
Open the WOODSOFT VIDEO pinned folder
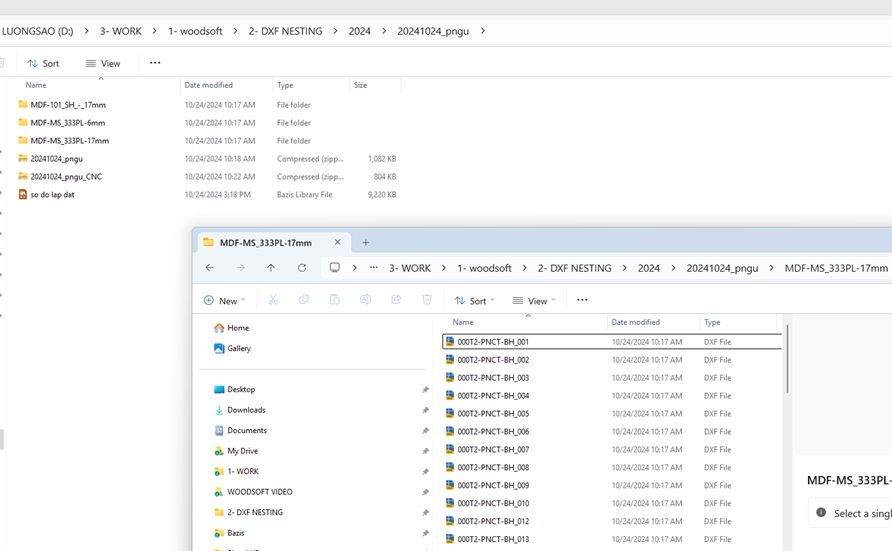click(x=259, y=492)
